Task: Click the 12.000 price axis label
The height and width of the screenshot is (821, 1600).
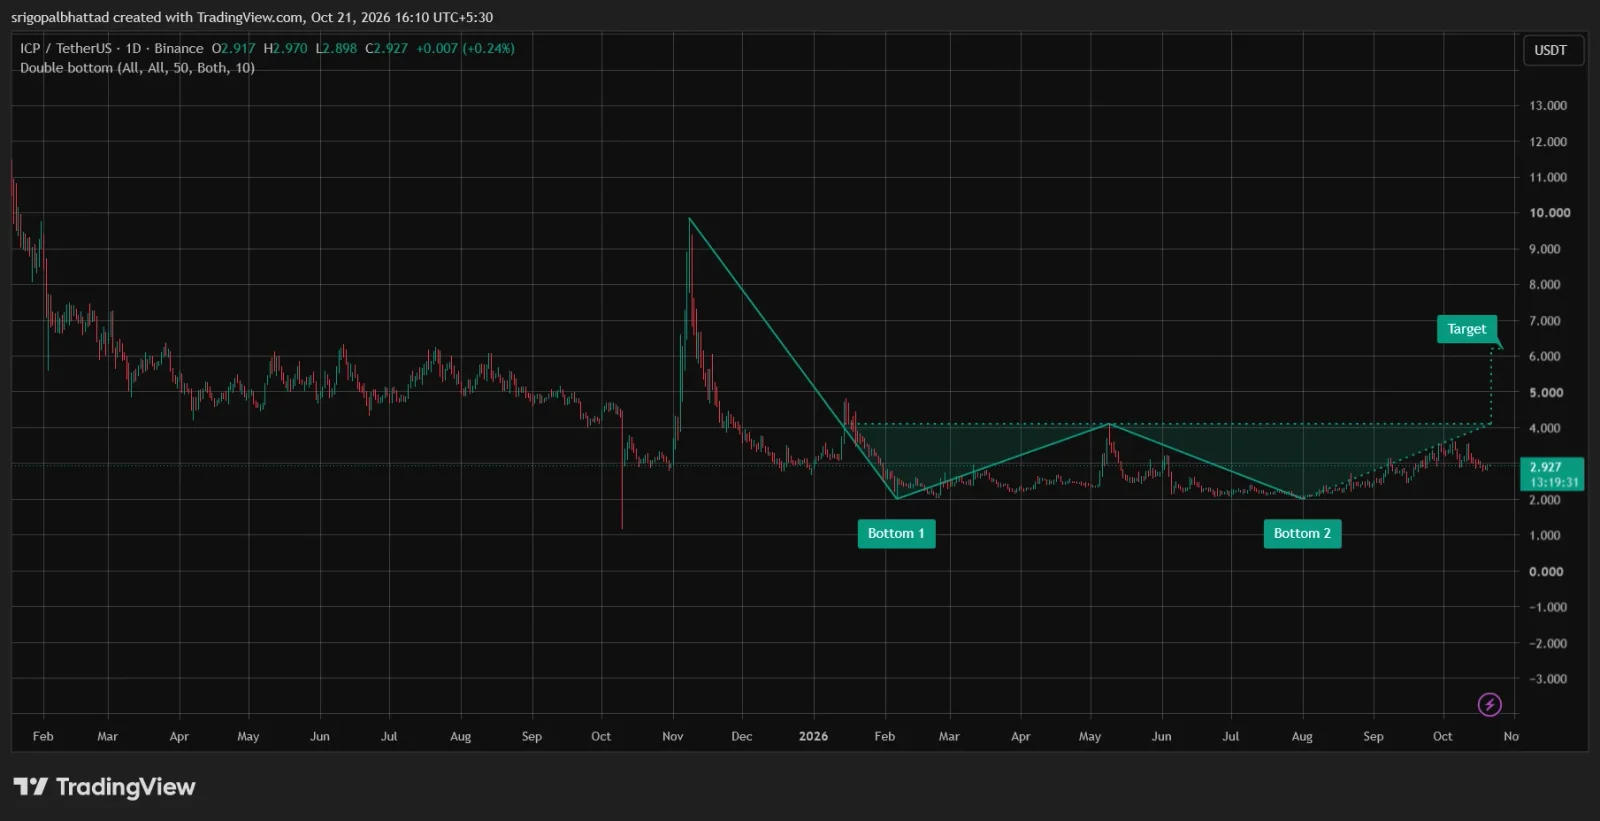Action: click(x=1548, y=141)
